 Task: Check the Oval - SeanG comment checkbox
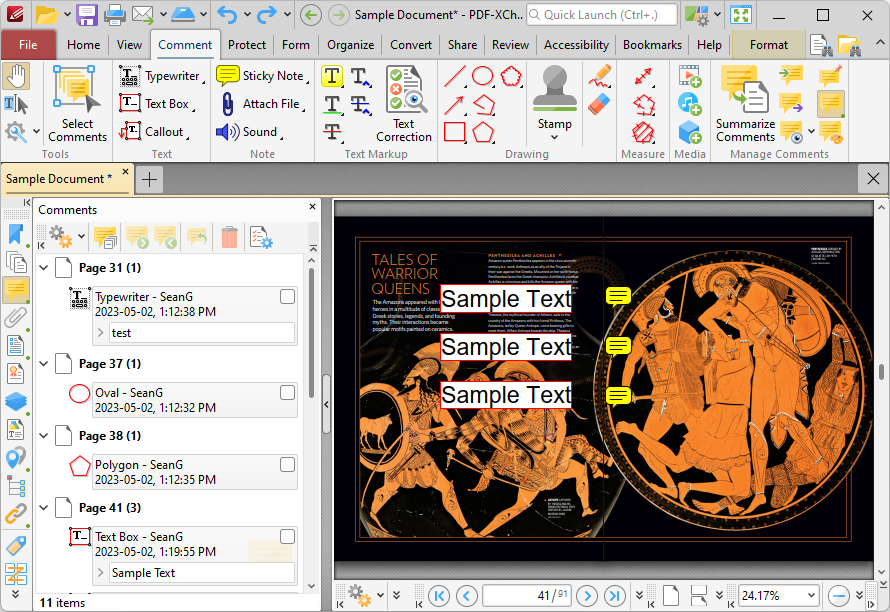pos(287,392)
